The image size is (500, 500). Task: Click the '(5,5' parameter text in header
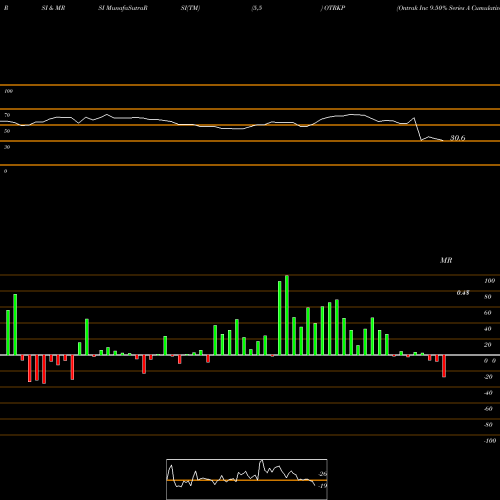[x=257, y=8]
